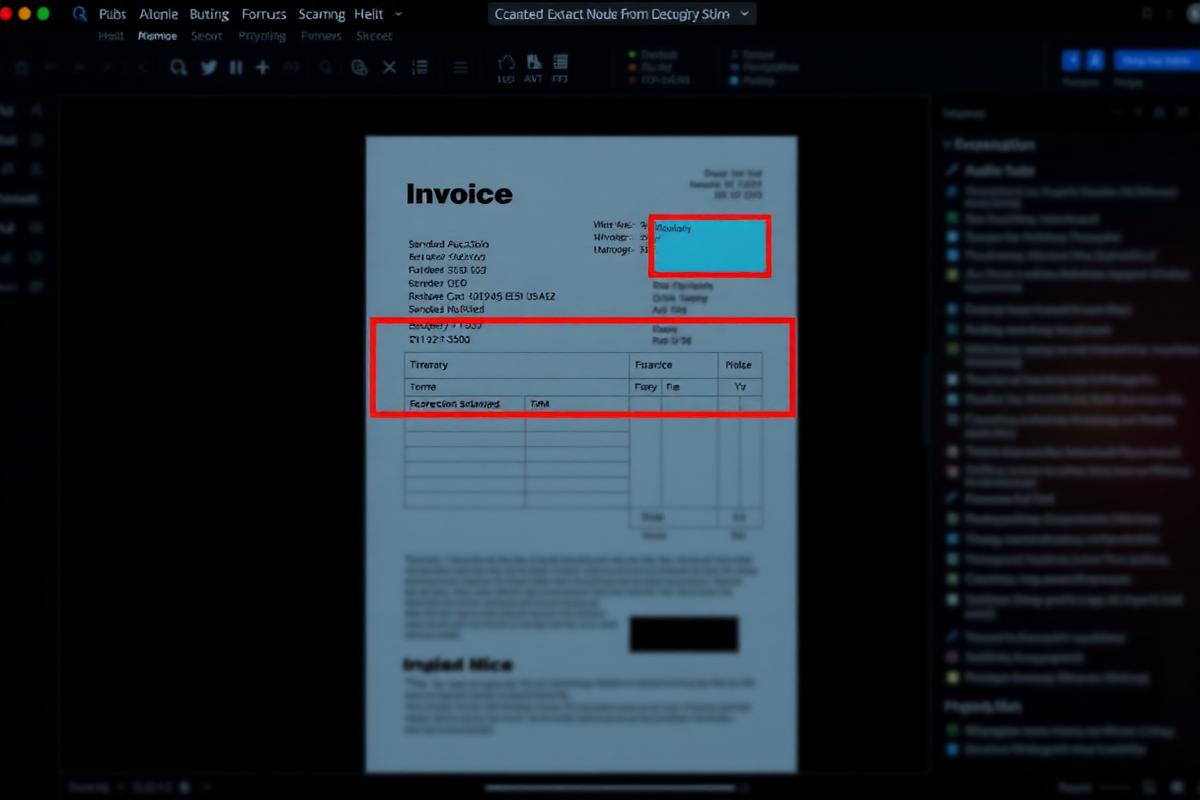Viewport: 1200px width, 800px height.
Task: Expand the chevron after the Helit menu
Action: pyautogui.click(x=399, y=14)
